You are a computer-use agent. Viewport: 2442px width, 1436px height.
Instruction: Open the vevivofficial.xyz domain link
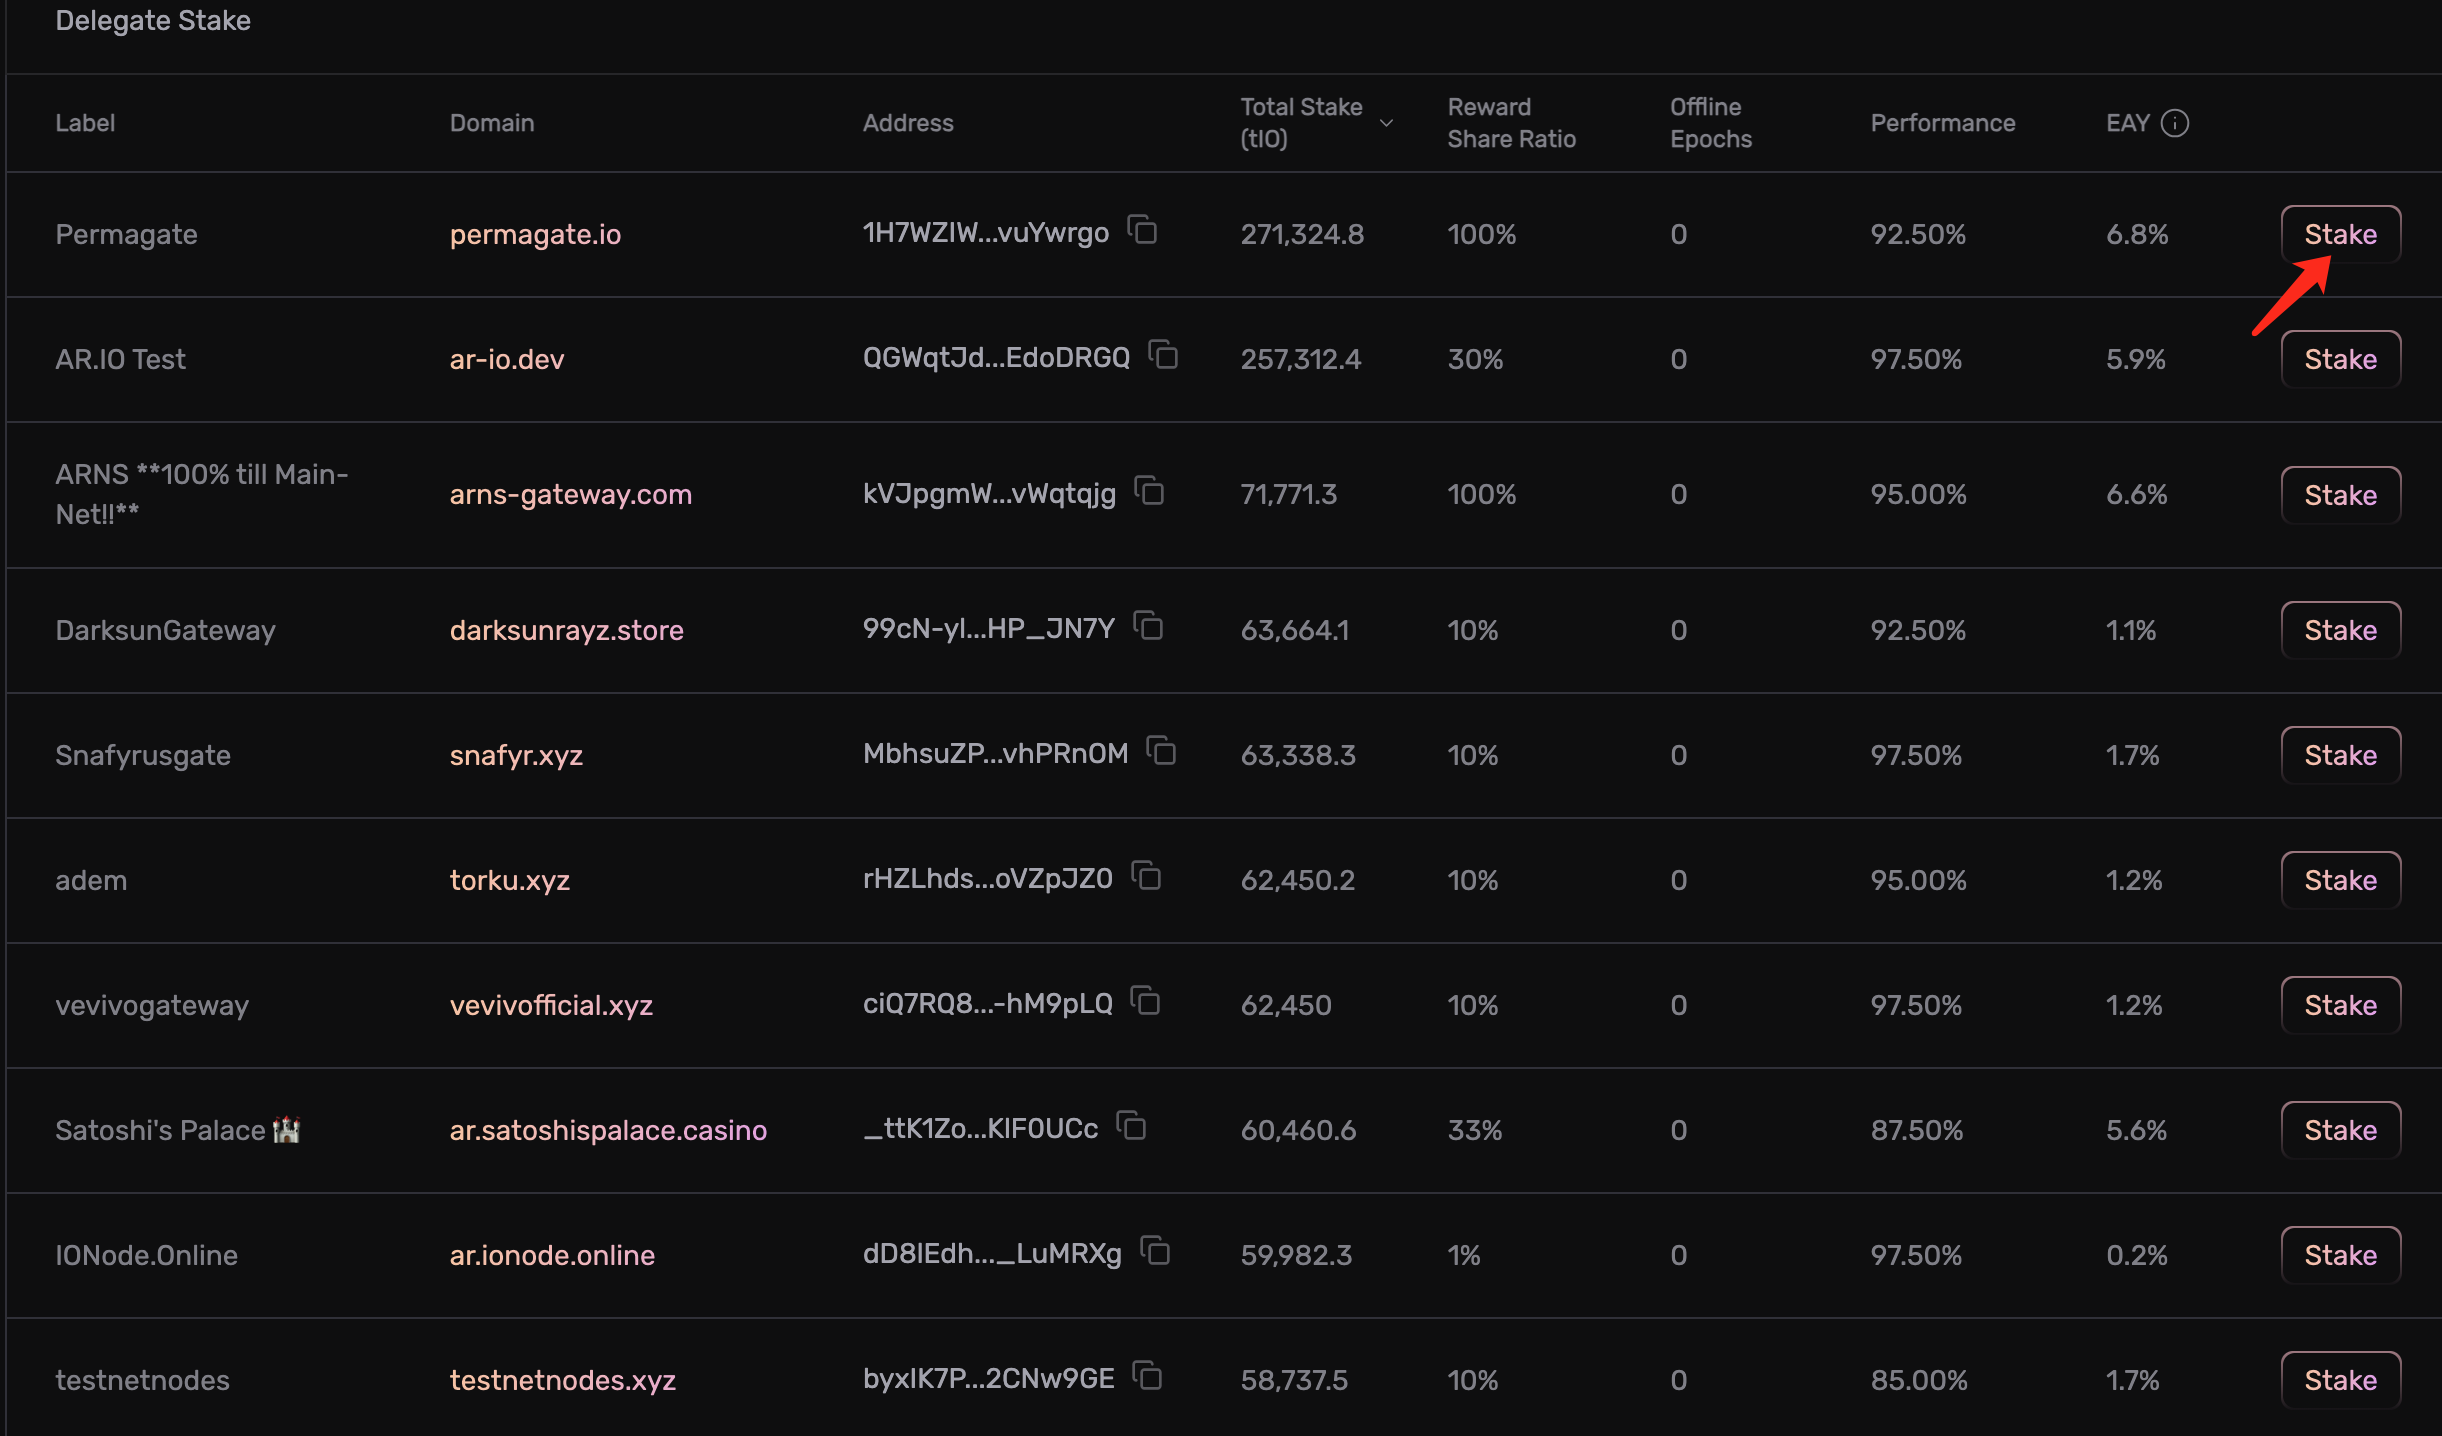click(551, 1005)
